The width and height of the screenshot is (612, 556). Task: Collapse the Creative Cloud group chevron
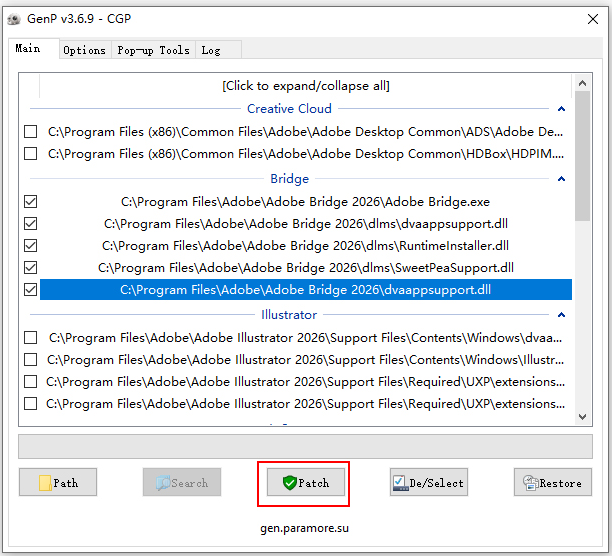point(561,109)
